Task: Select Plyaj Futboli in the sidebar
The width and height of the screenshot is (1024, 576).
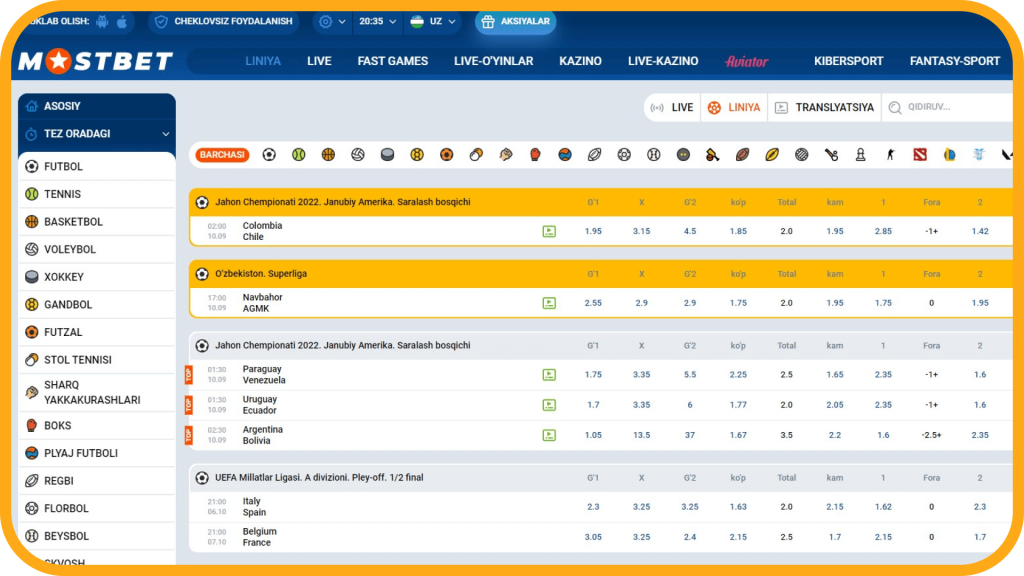Action: [x=97, y=453]
